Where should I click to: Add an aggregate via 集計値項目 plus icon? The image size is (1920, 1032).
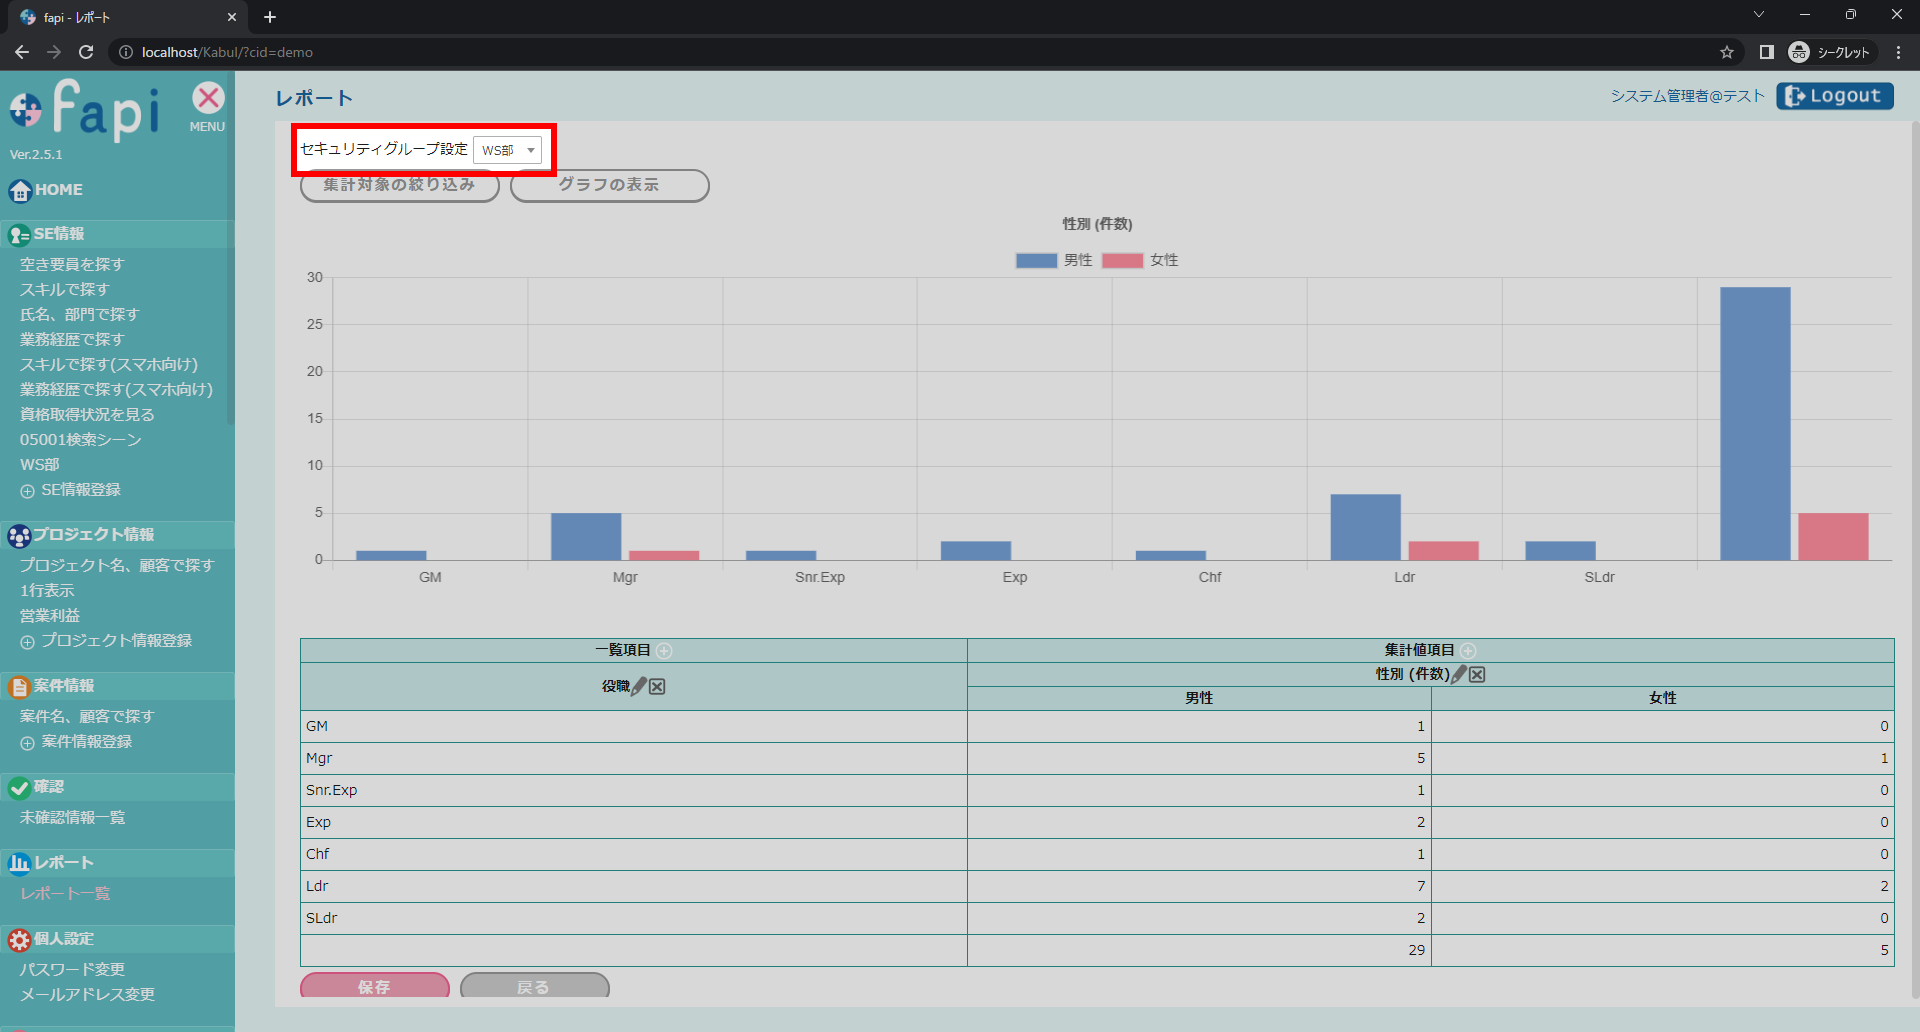(1468, 651)
